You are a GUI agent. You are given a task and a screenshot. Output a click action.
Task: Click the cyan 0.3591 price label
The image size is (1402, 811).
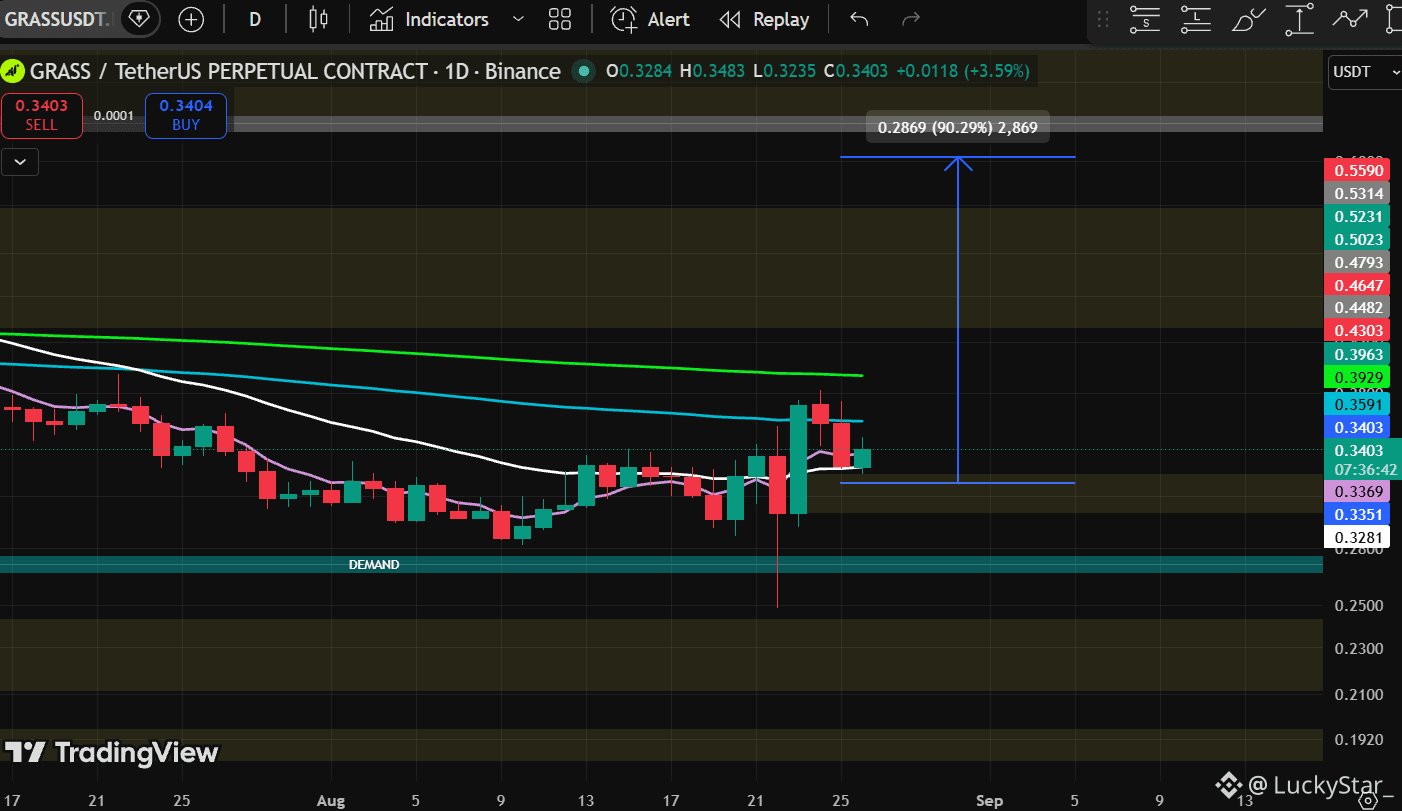click(1359, 405)
